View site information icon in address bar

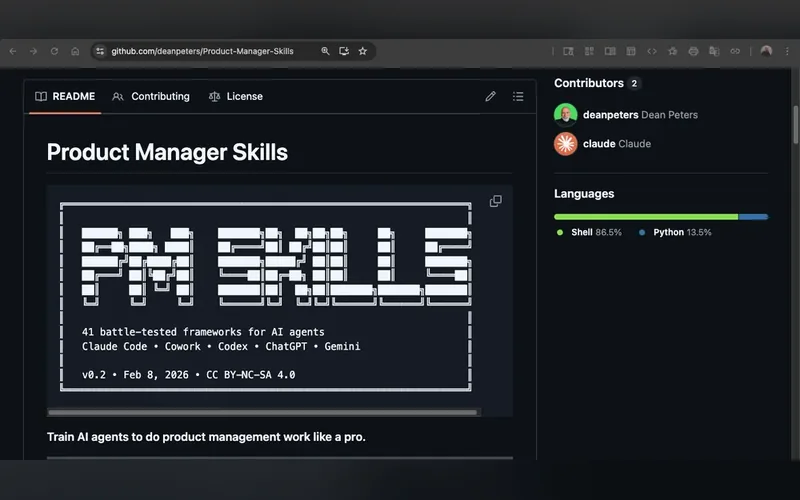(x=100, y=51)
